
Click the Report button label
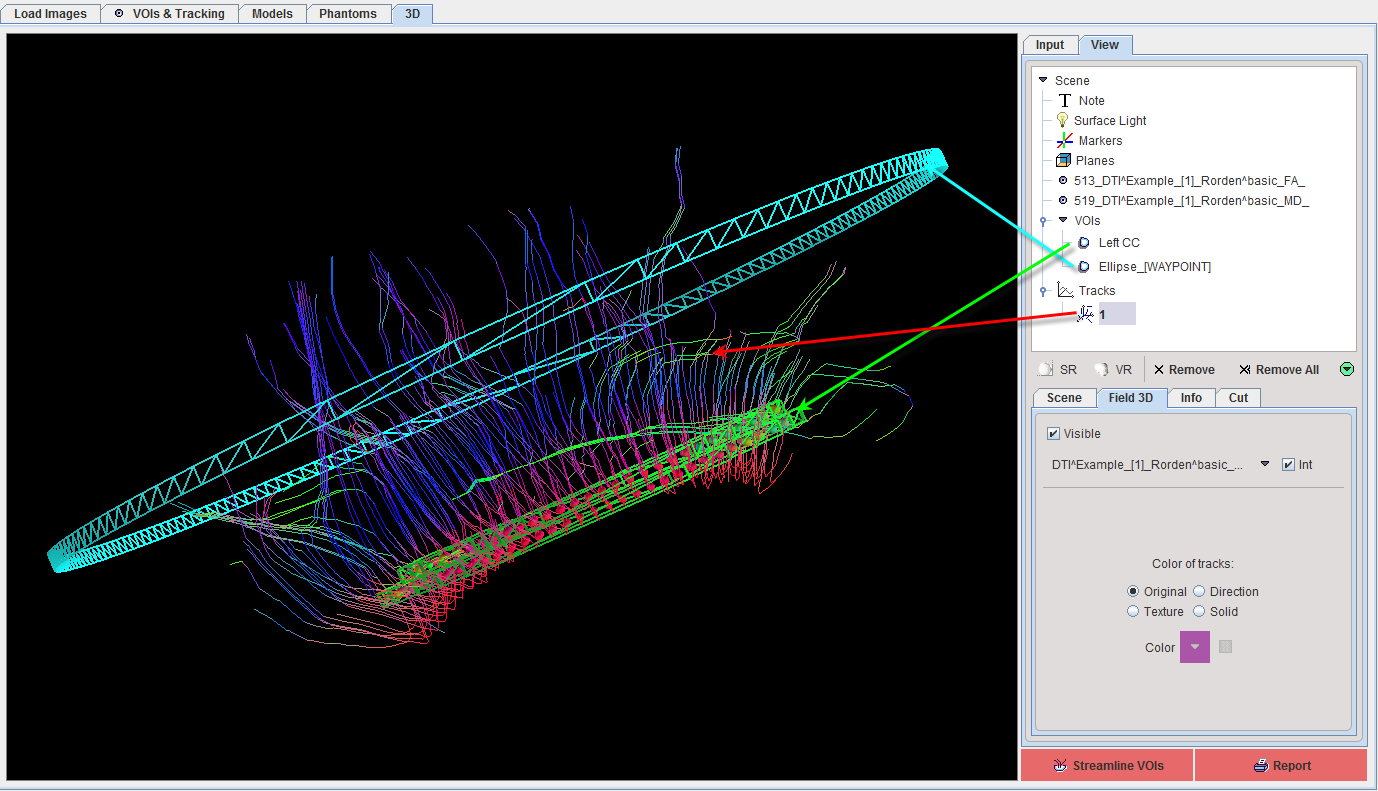pos(1292,766)
